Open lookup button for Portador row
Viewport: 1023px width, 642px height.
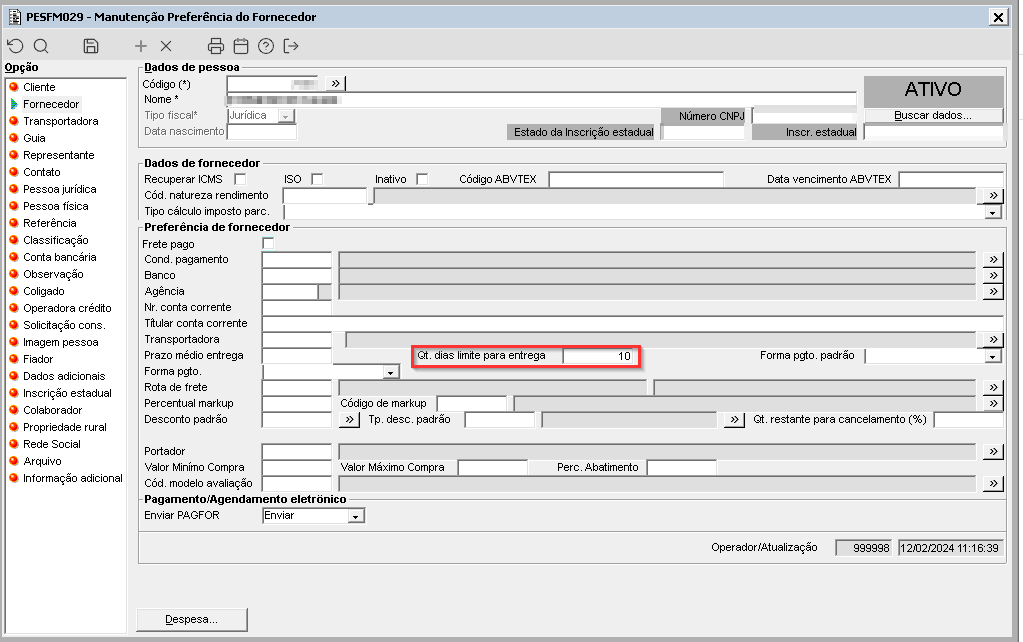pos(992,451)
